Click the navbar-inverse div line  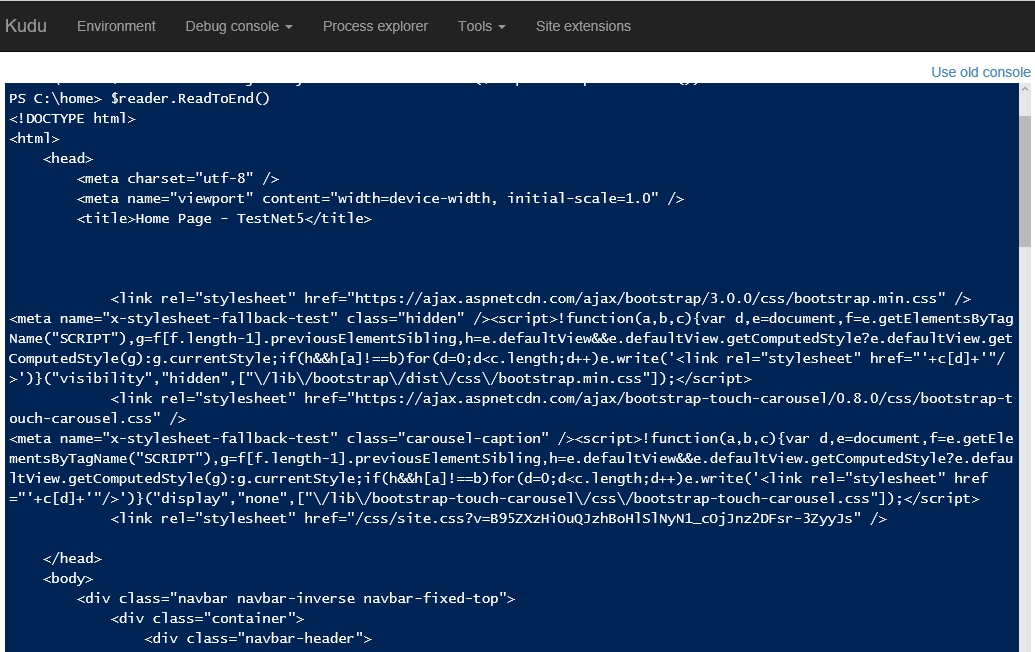[296, 599]
